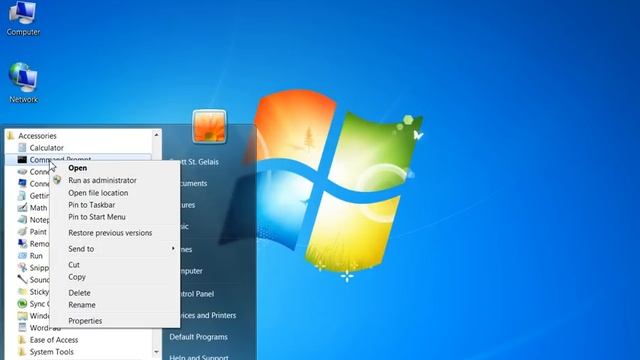Click the user account flower picture
This screenshot has height=360, width=640.
(x=209, y=127)
